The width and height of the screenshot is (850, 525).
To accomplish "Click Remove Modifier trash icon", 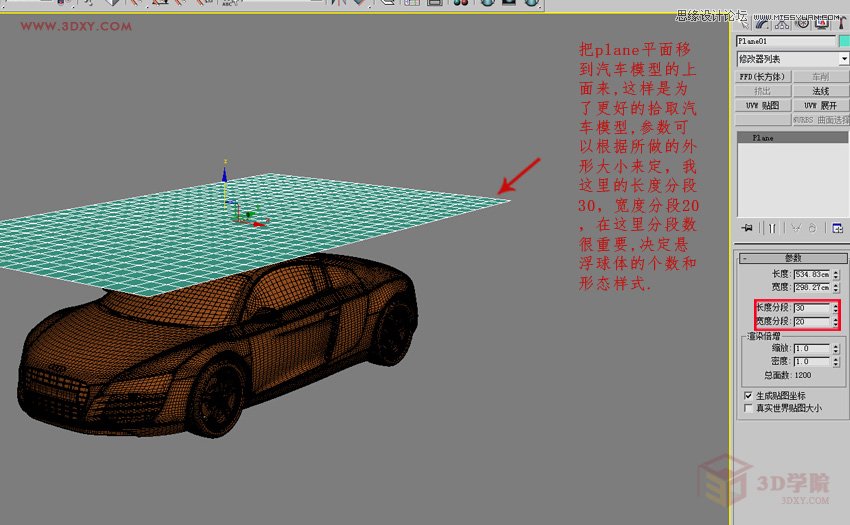I will (x=812, y=228).
